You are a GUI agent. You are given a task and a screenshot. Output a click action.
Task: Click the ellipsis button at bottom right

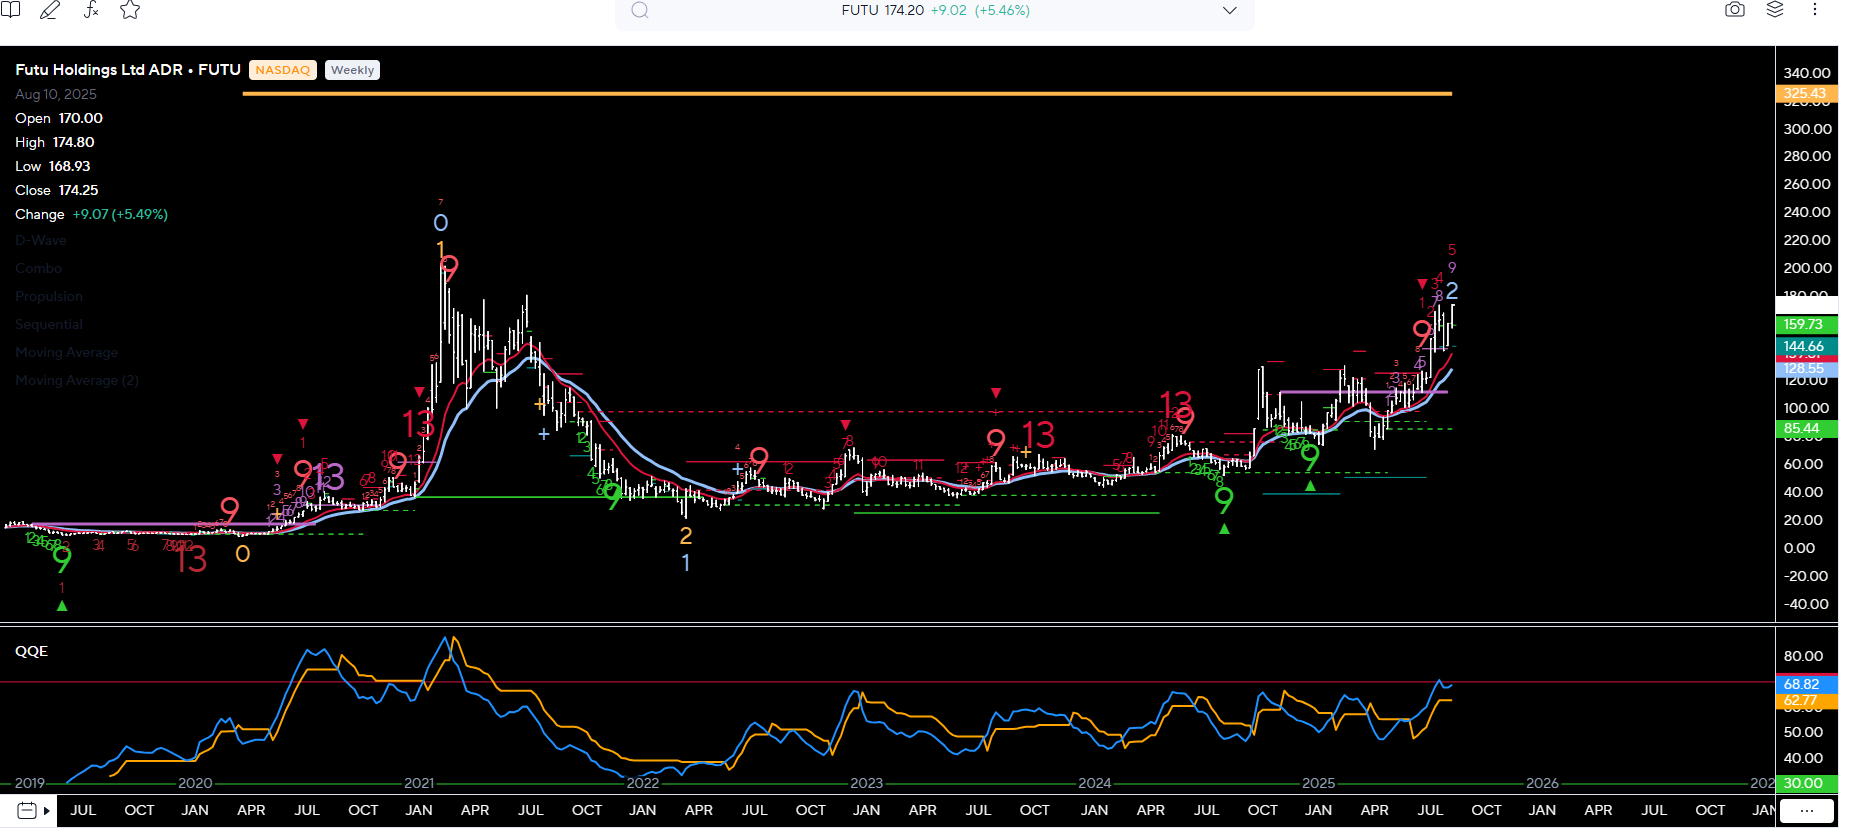1806,811
